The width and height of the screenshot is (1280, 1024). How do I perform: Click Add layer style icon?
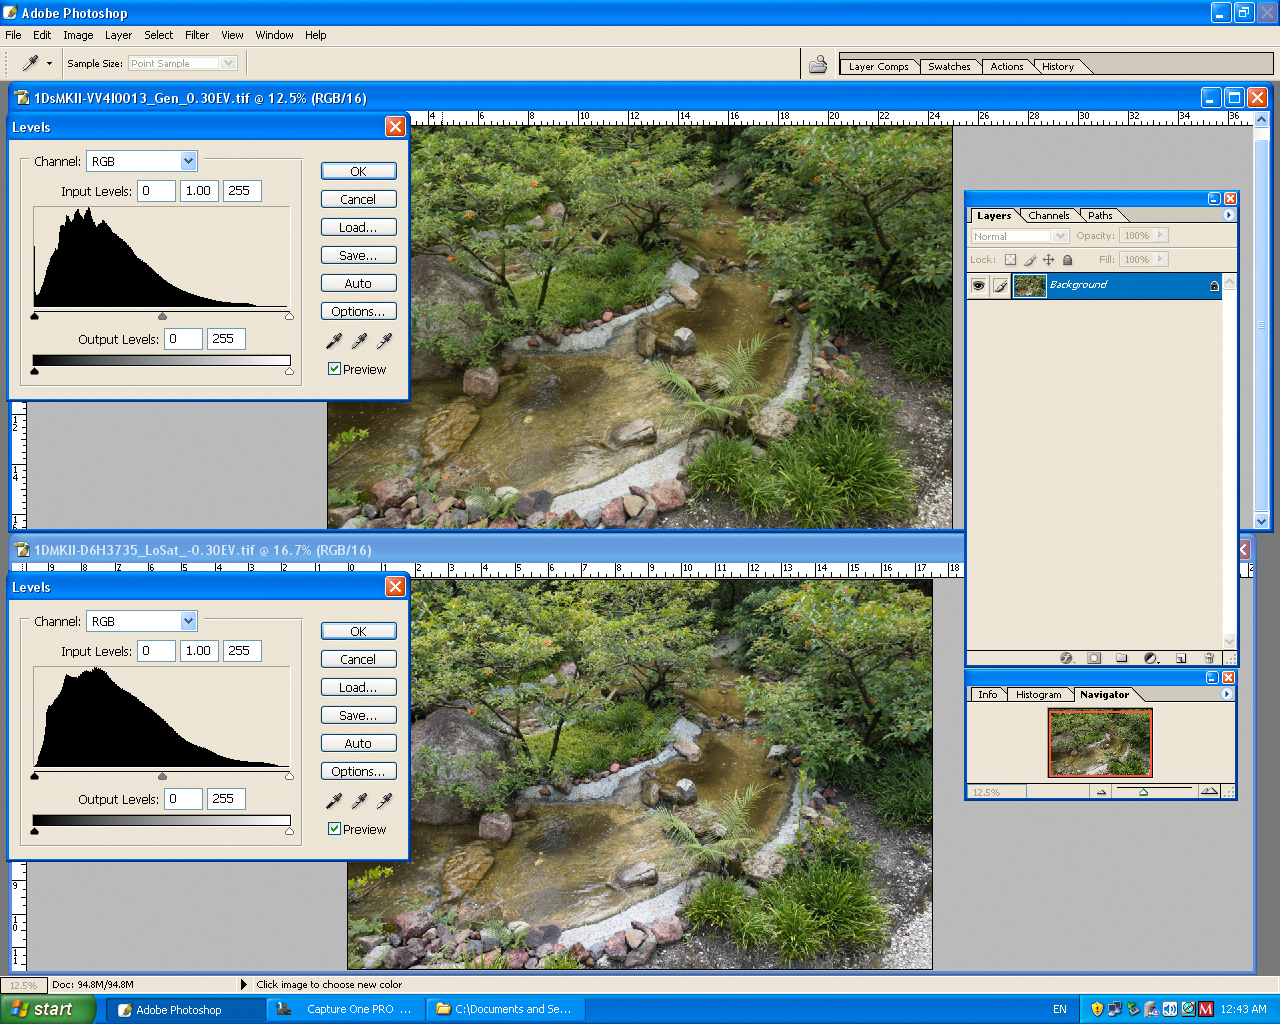1066,658
